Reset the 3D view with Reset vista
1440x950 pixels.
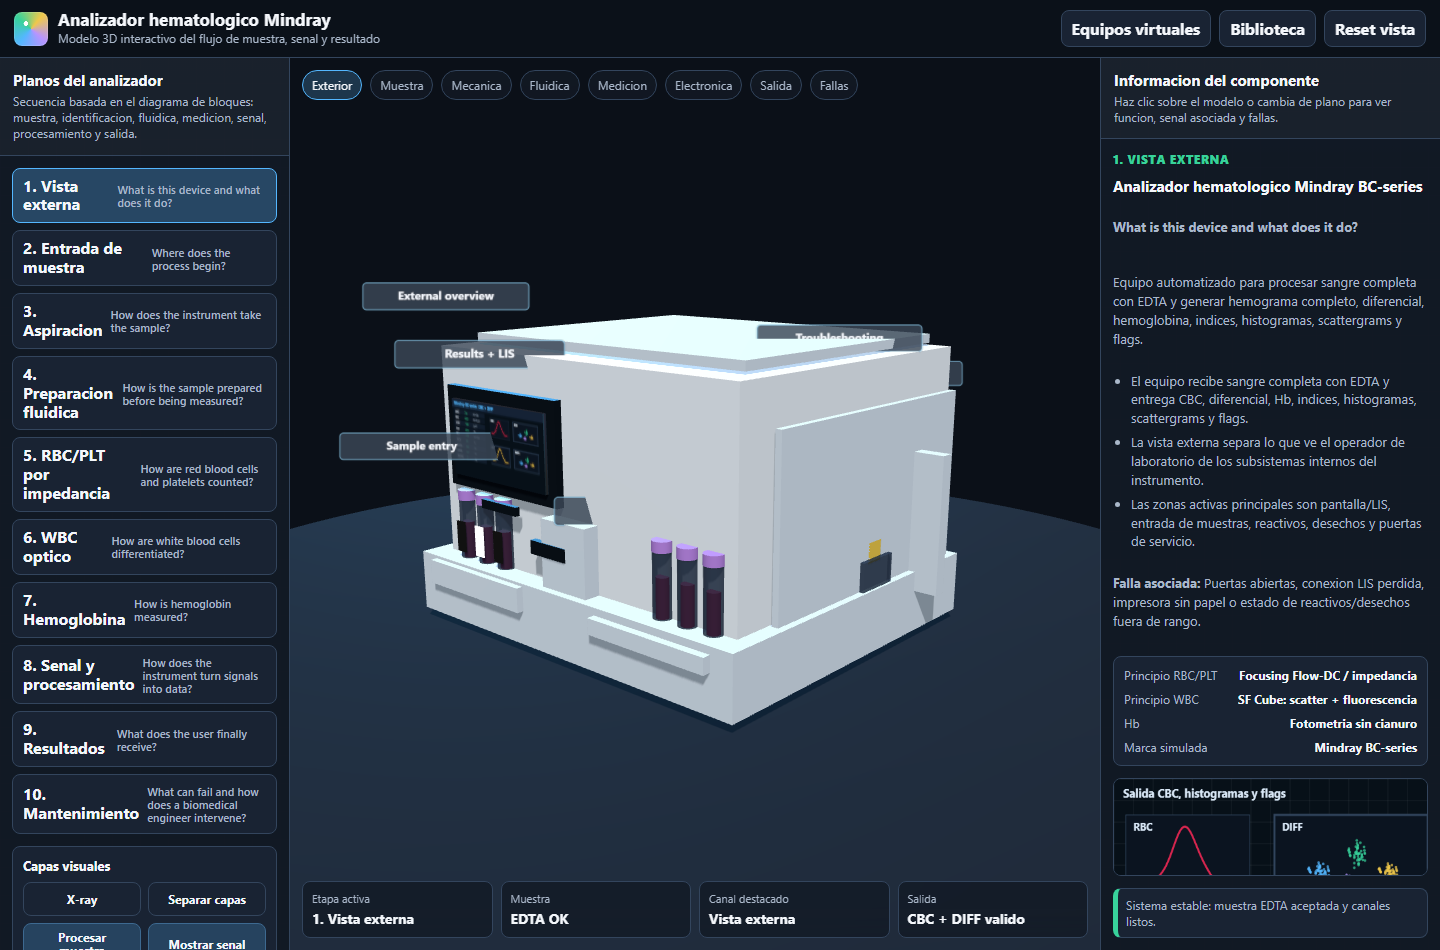pos(1374,29)
